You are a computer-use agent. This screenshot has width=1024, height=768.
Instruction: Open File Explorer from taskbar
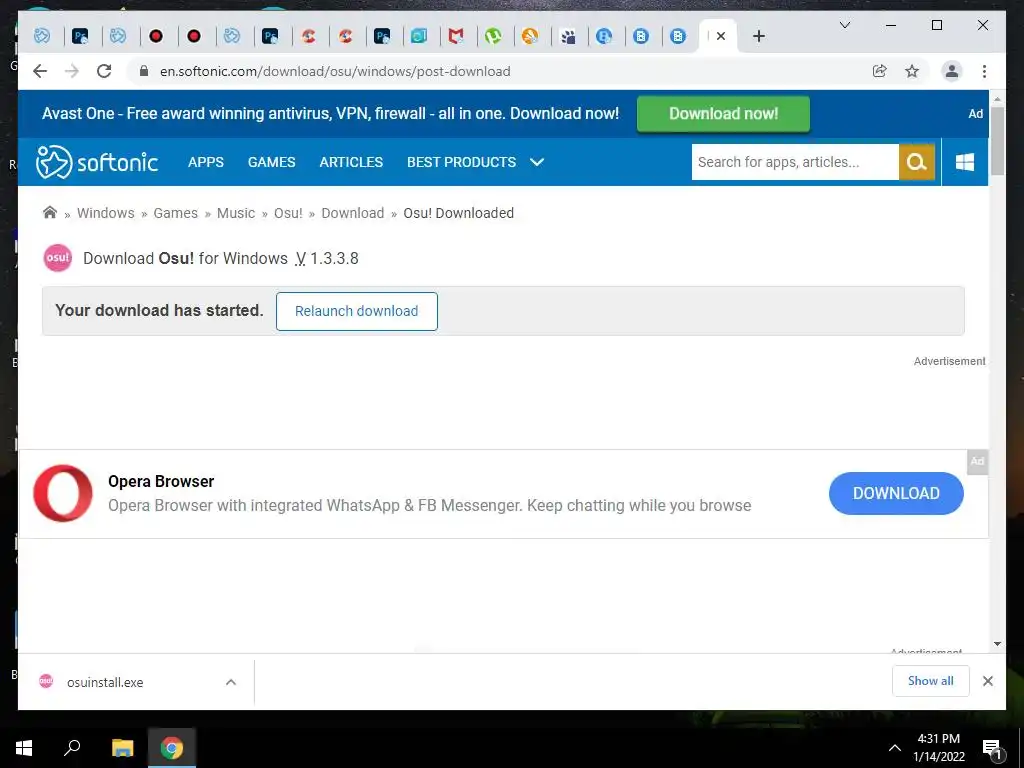pos(122,748)
